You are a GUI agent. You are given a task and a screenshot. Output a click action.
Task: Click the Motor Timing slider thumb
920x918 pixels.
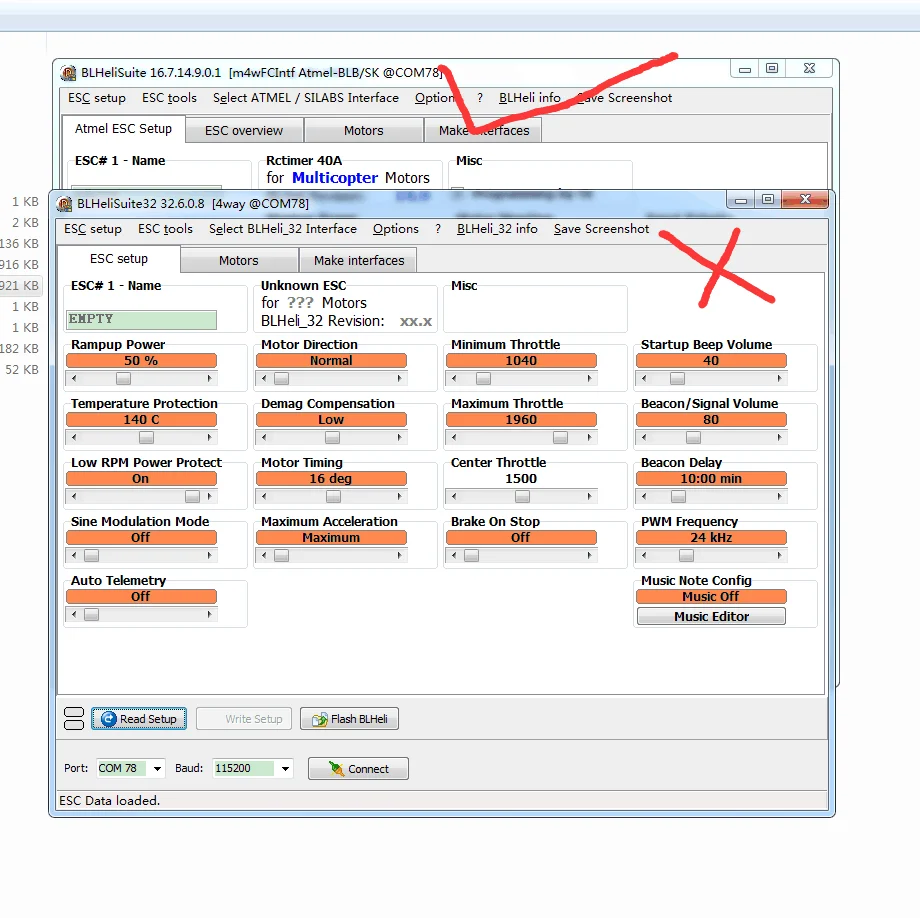click(x=333, y=497)
